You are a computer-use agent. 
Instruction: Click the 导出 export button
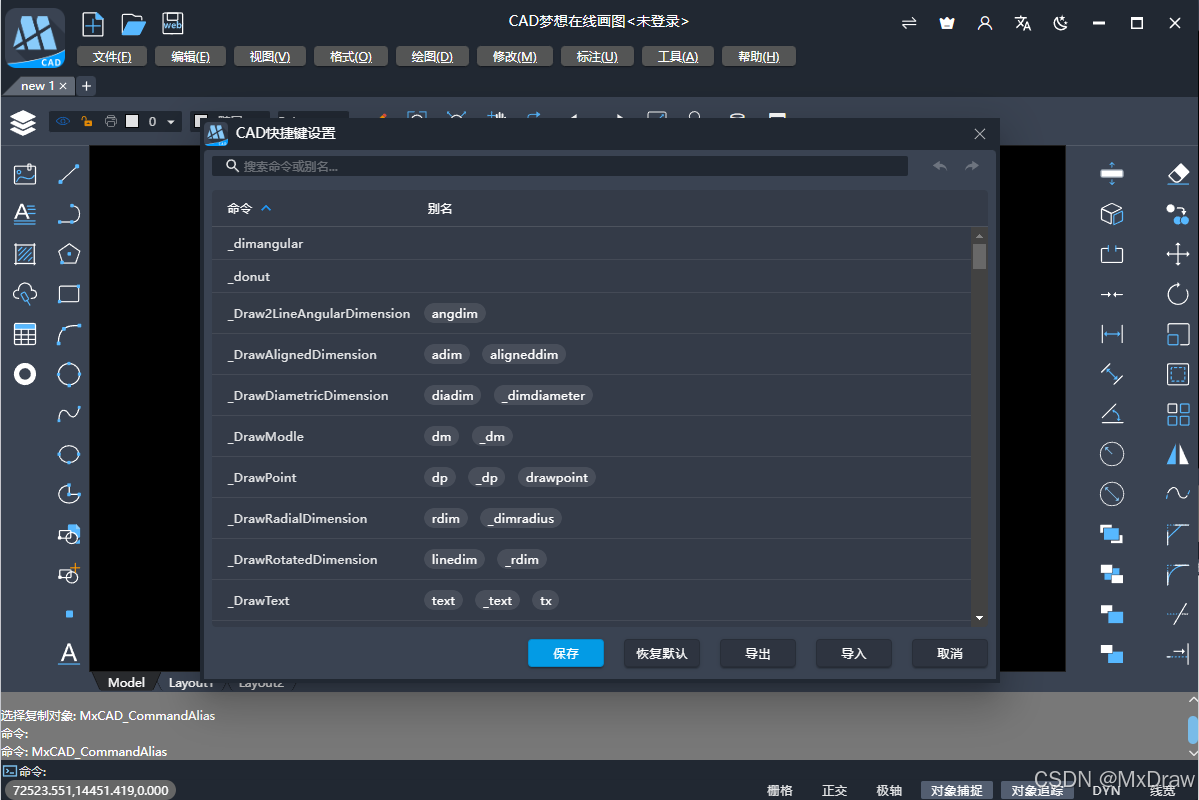[758, 653]
